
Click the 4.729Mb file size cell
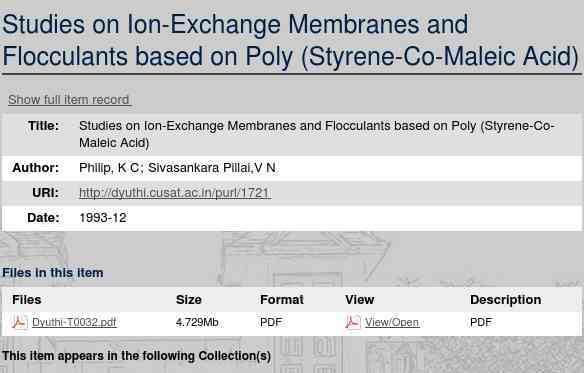197,322
